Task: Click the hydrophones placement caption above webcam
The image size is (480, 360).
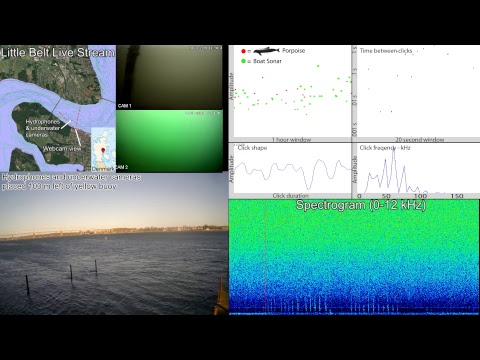Action: click(71, 182)
